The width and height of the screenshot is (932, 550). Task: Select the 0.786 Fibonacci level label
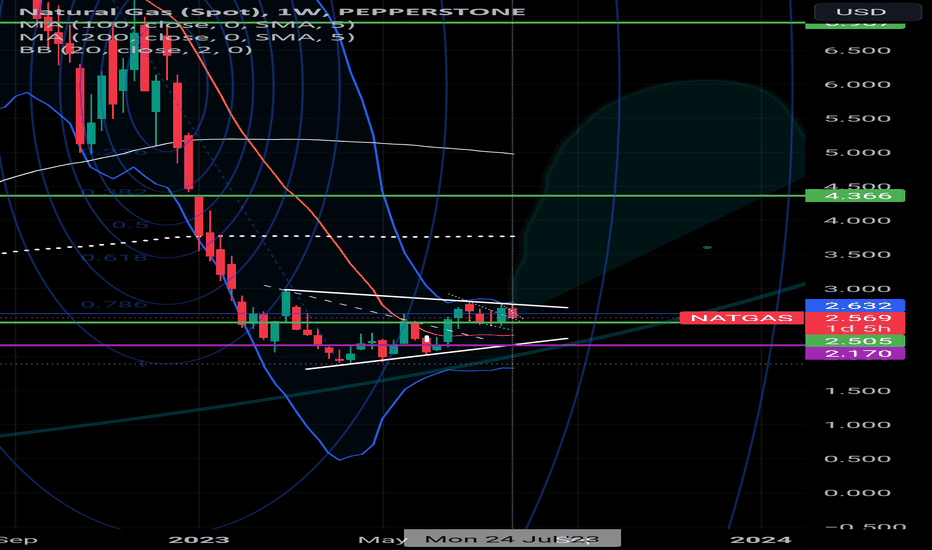pyautogui.click(x=114, y=304)
